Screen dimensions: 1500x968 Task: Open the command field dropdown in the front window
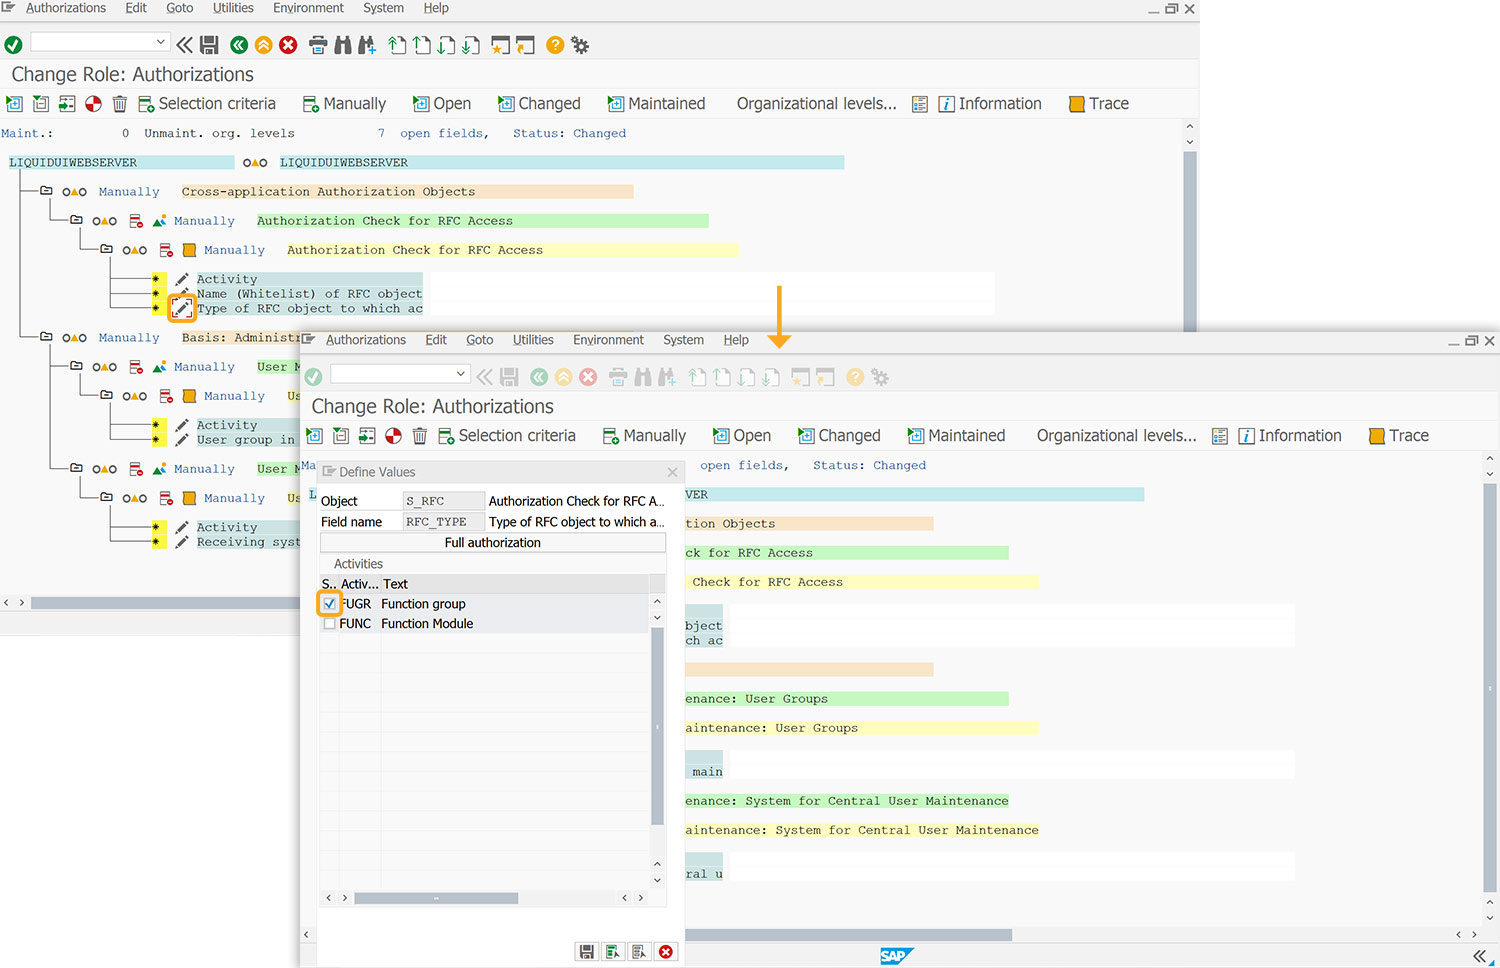coord(460,374)
